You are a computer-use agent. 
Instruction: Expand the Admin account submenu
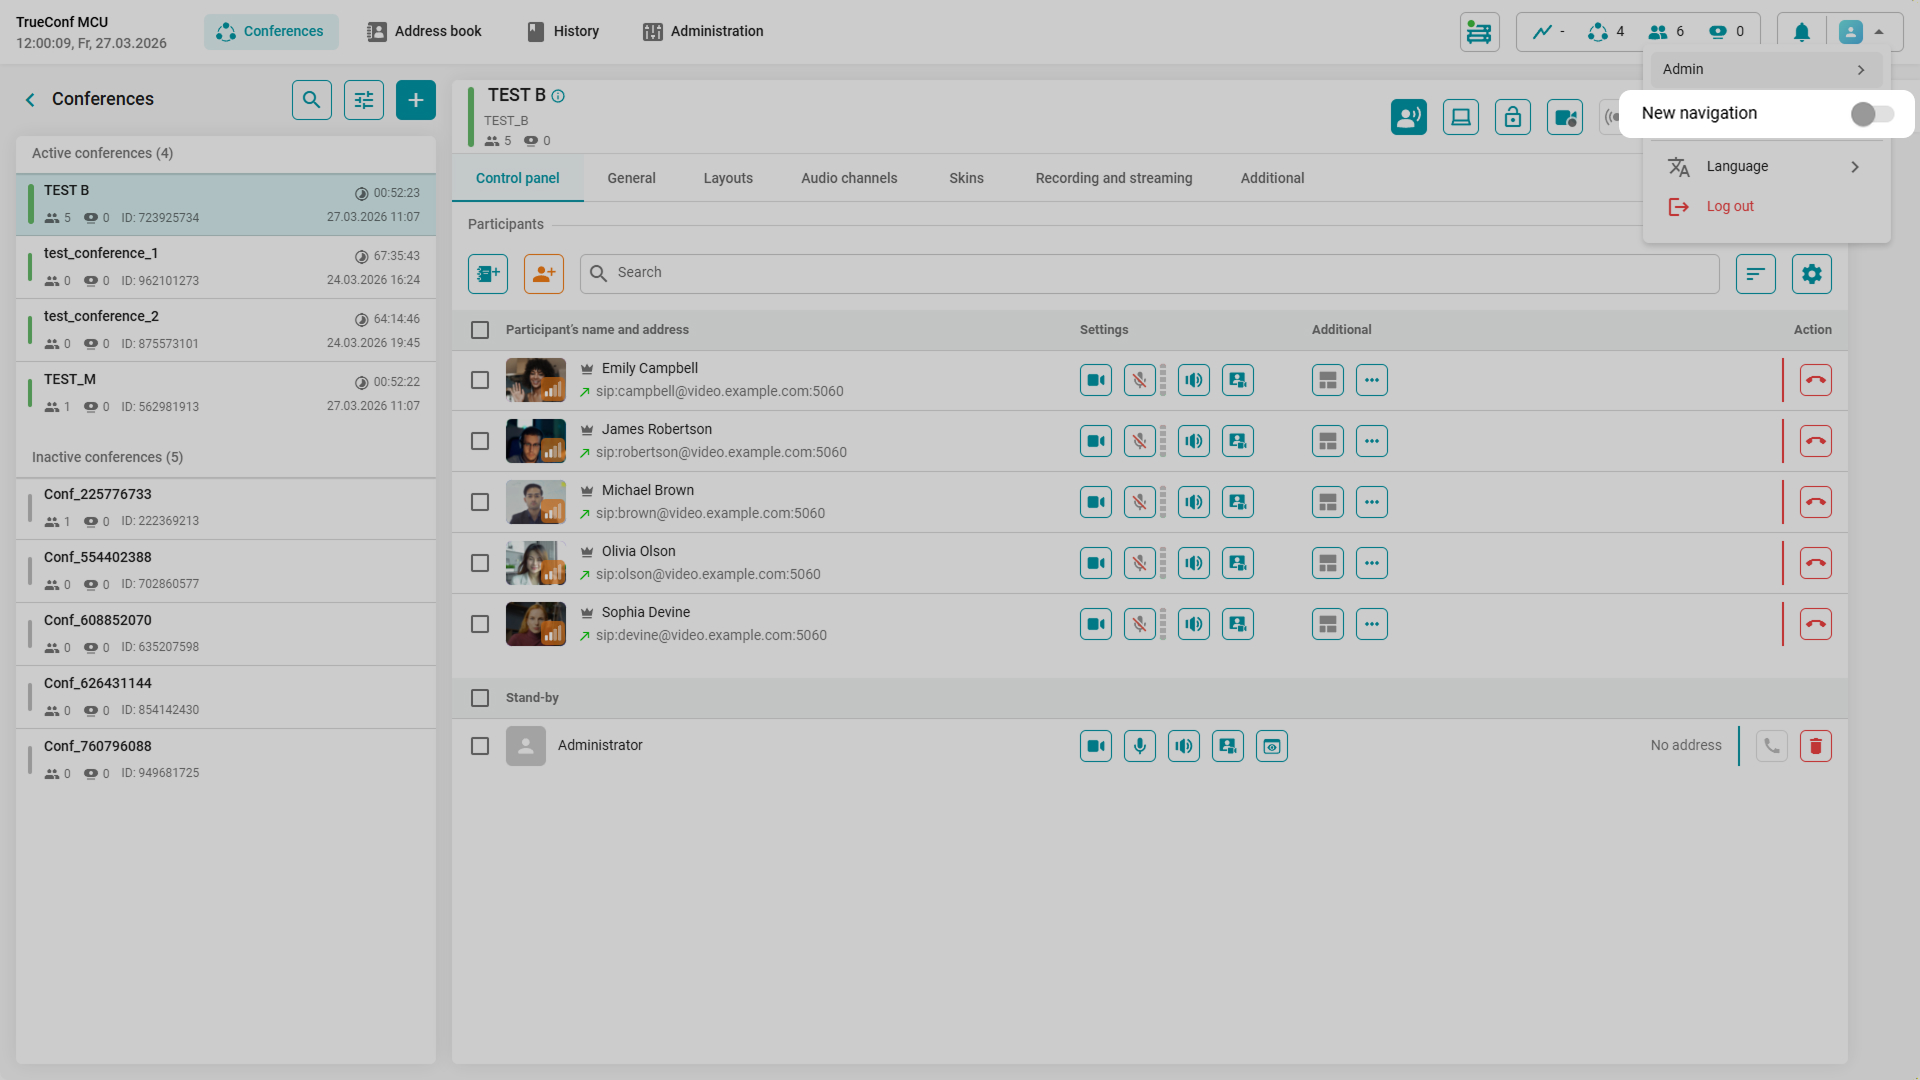coord(1765,70)
